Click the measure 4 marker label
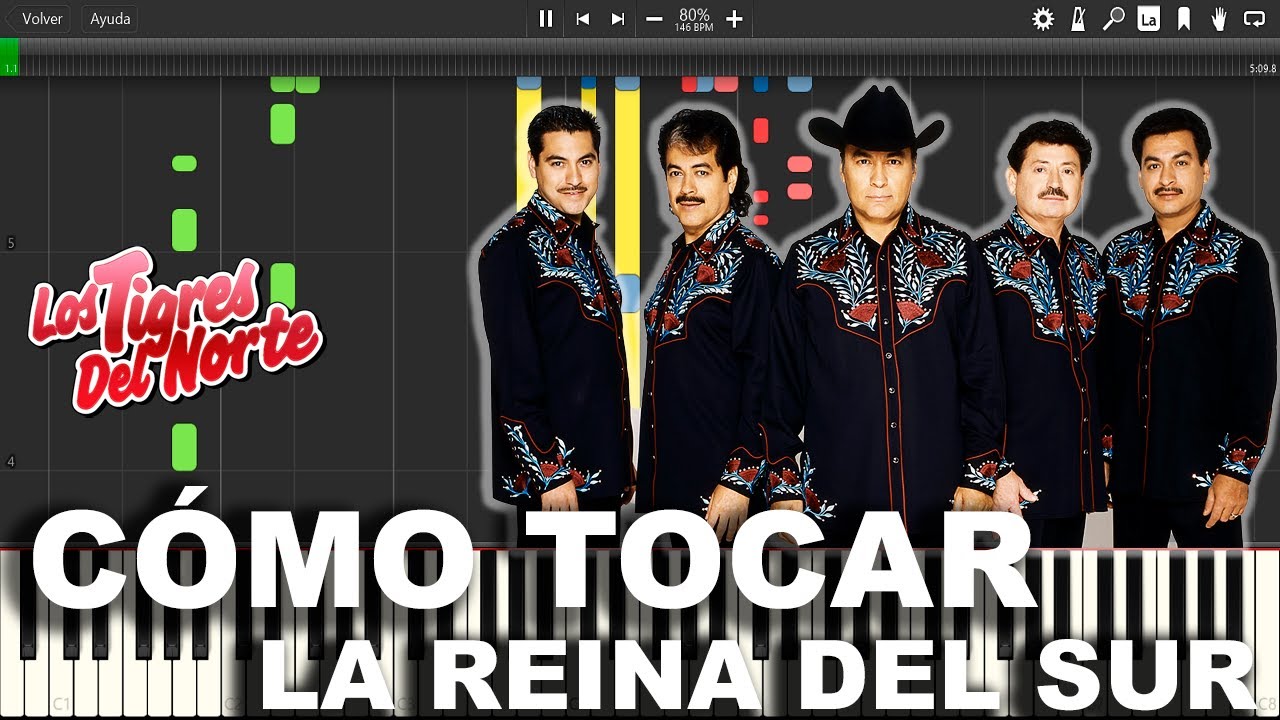The height and width of the screenshot is (720, 1280). (11, 462)
